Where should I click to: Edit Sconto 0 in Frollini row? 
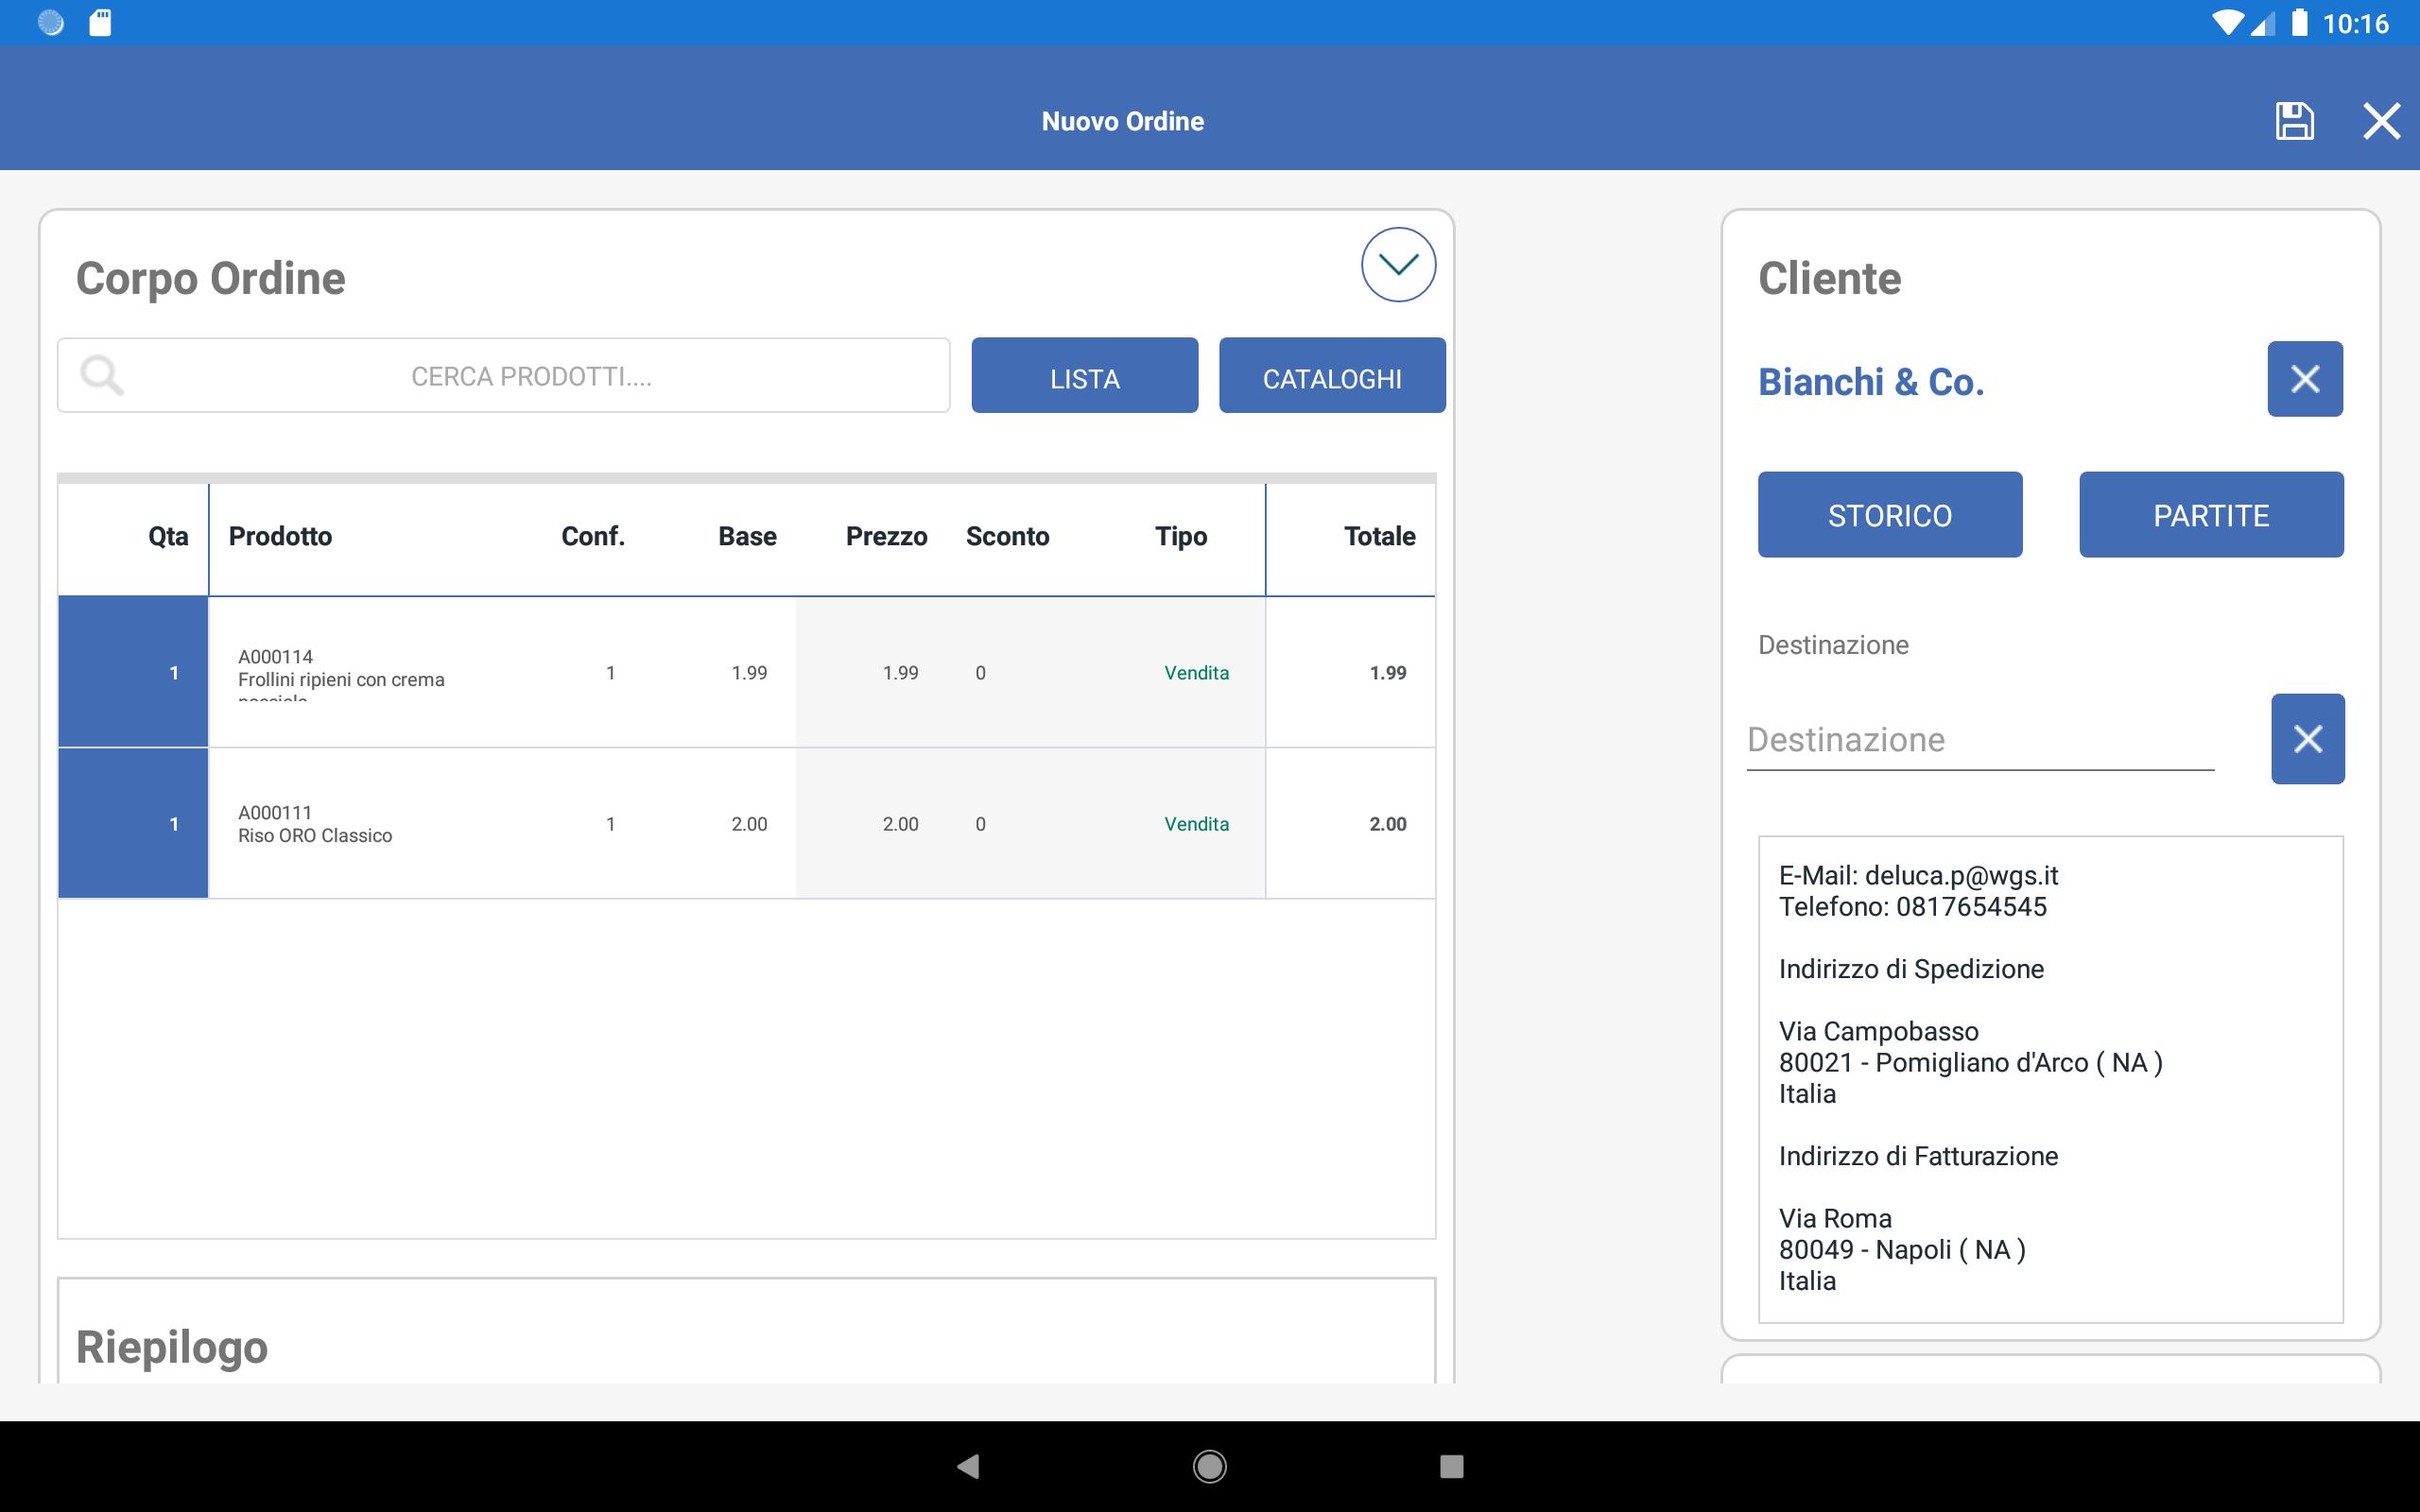(980, 673)
